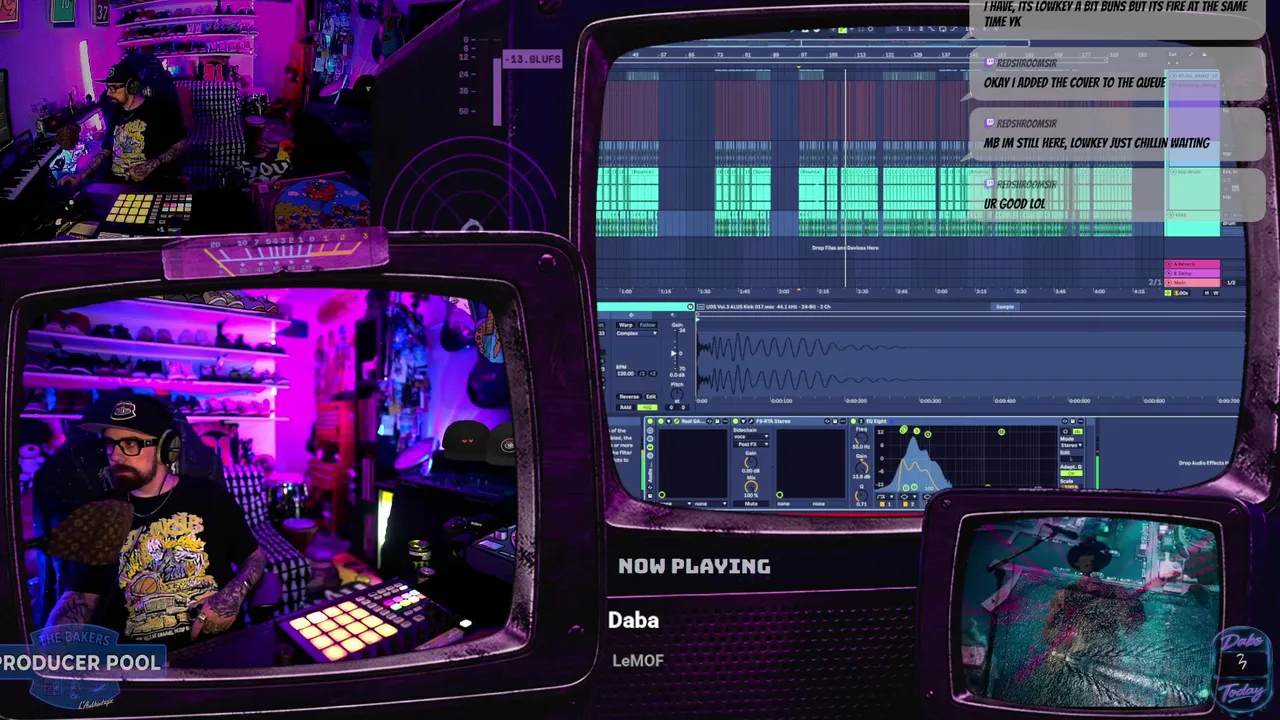Click the Reverse sample button

tap(629, 397)
